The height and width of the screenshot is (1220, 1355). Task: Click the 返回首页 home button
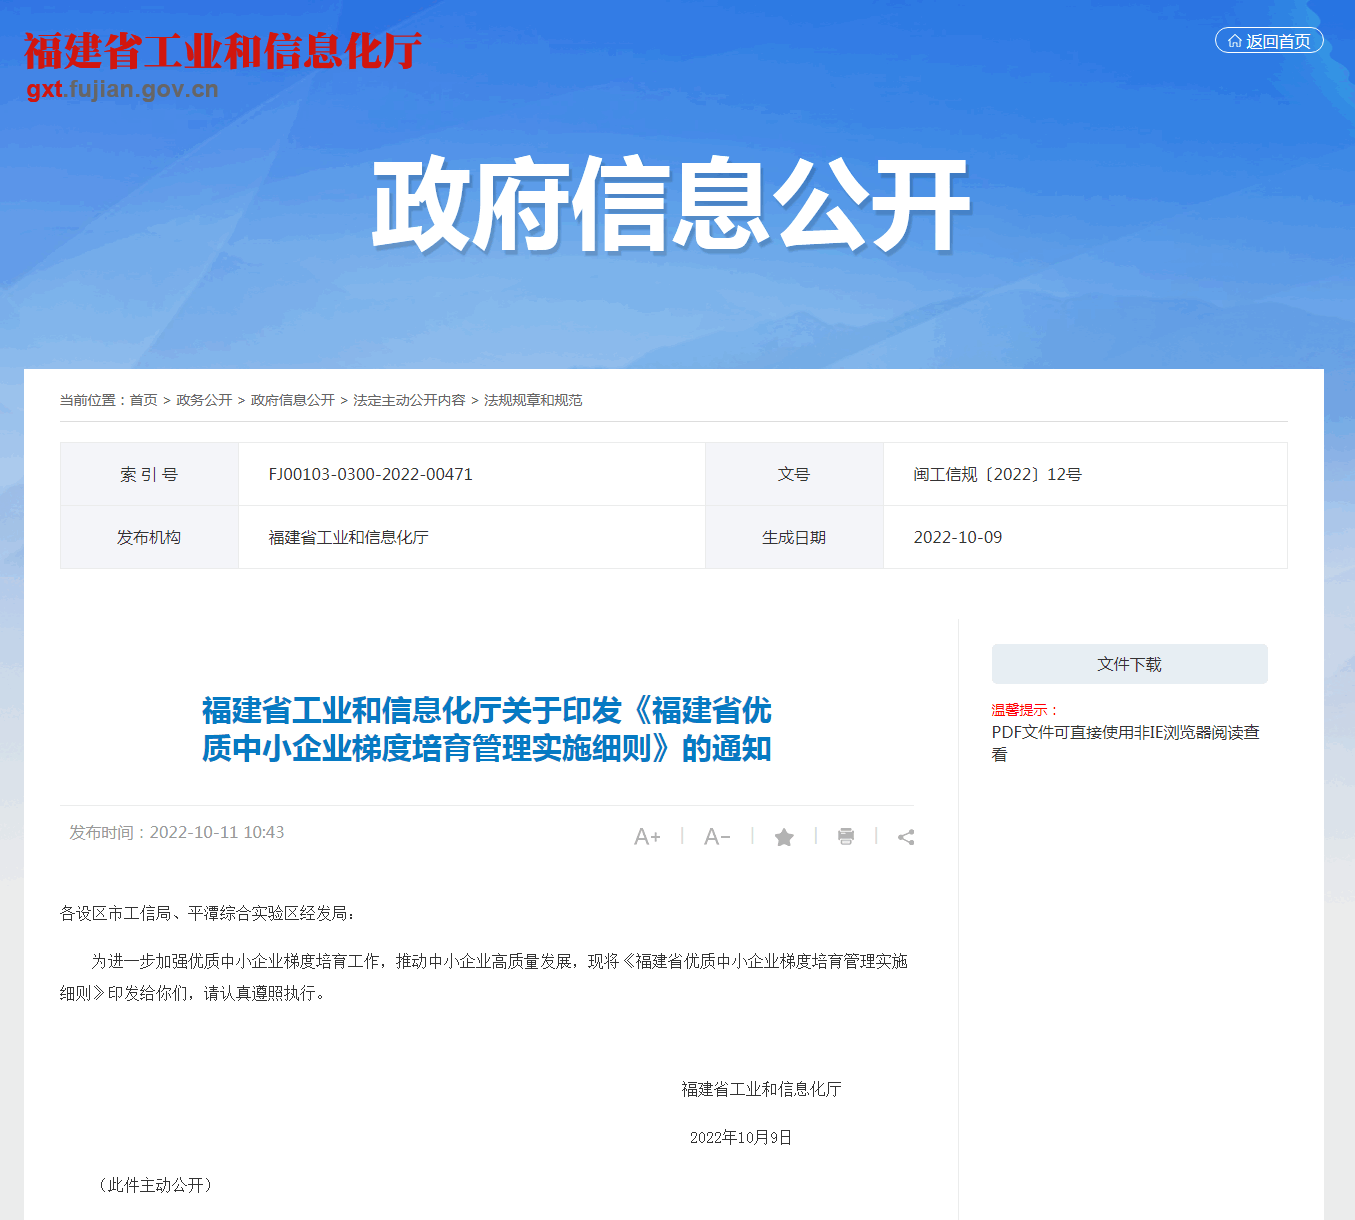(1268, 41)
